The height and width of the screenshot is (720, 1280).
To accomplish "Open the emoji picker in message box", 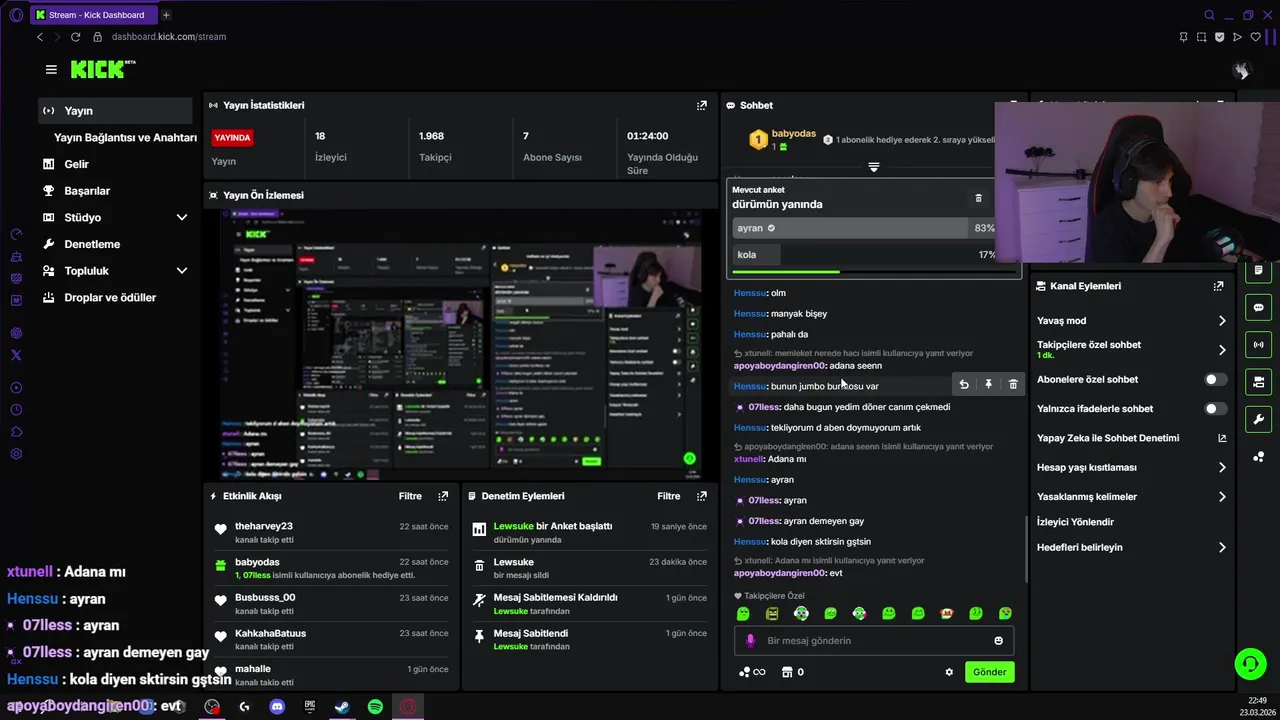I will click(x=998, y=641).
